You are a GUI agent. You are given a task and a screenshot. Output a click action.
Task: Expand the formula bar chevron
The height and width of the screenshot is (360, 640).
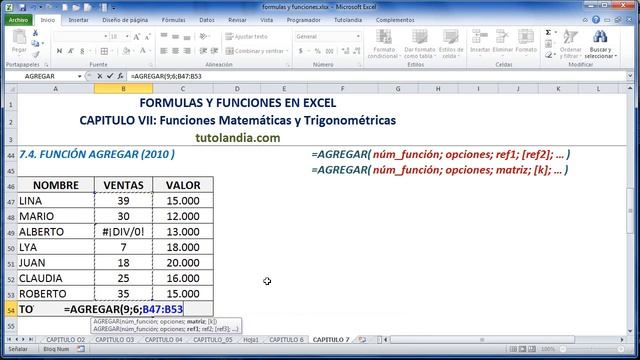pyautogui.click(x=630, y=76)
